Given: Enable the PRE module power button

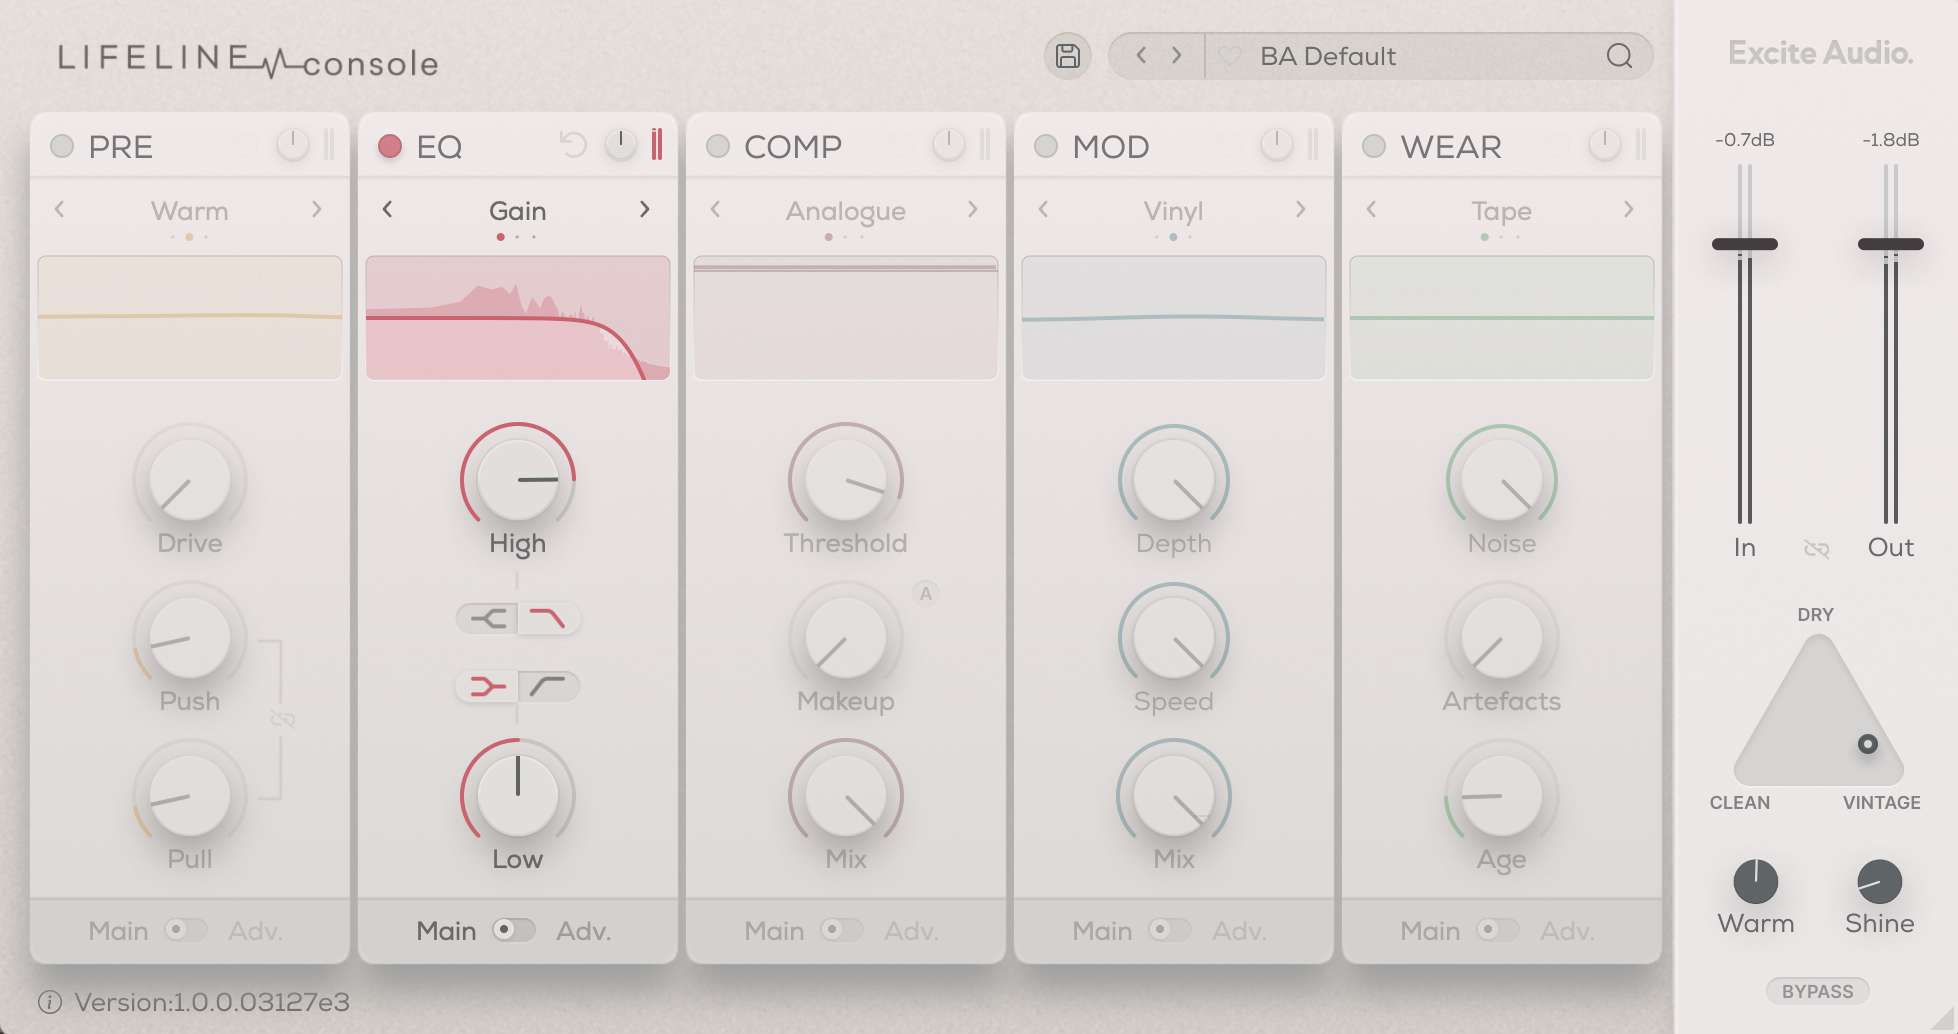Looking at the screenshot, I should [62, 146].
